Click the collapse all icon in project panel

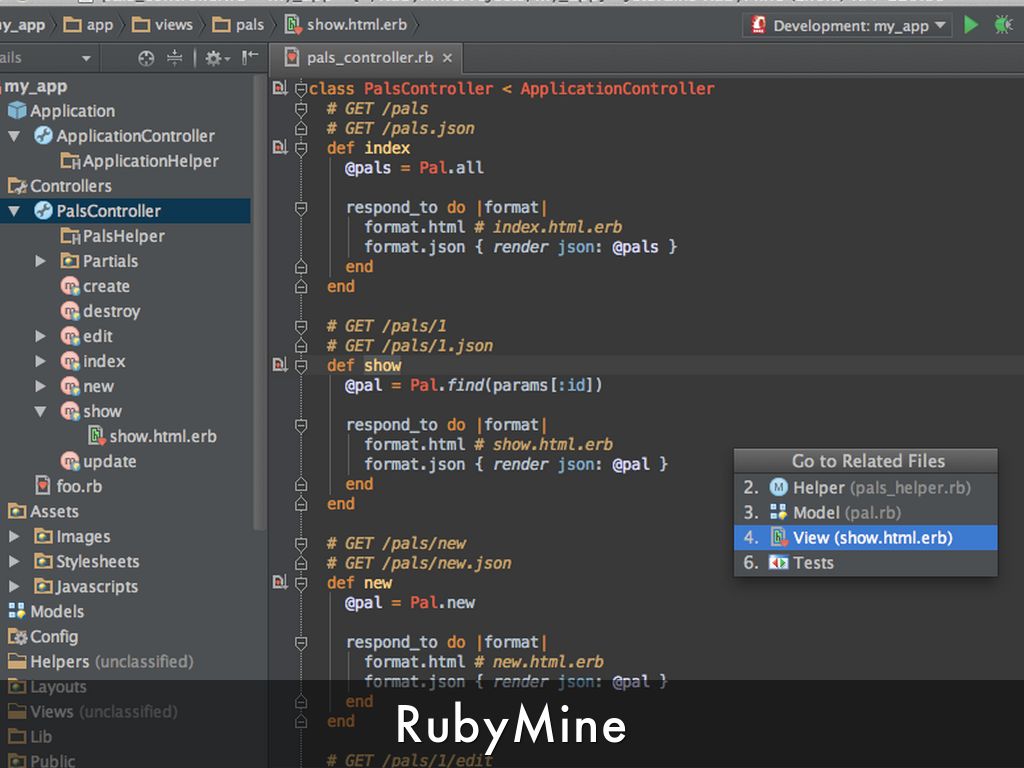[175, 59]
